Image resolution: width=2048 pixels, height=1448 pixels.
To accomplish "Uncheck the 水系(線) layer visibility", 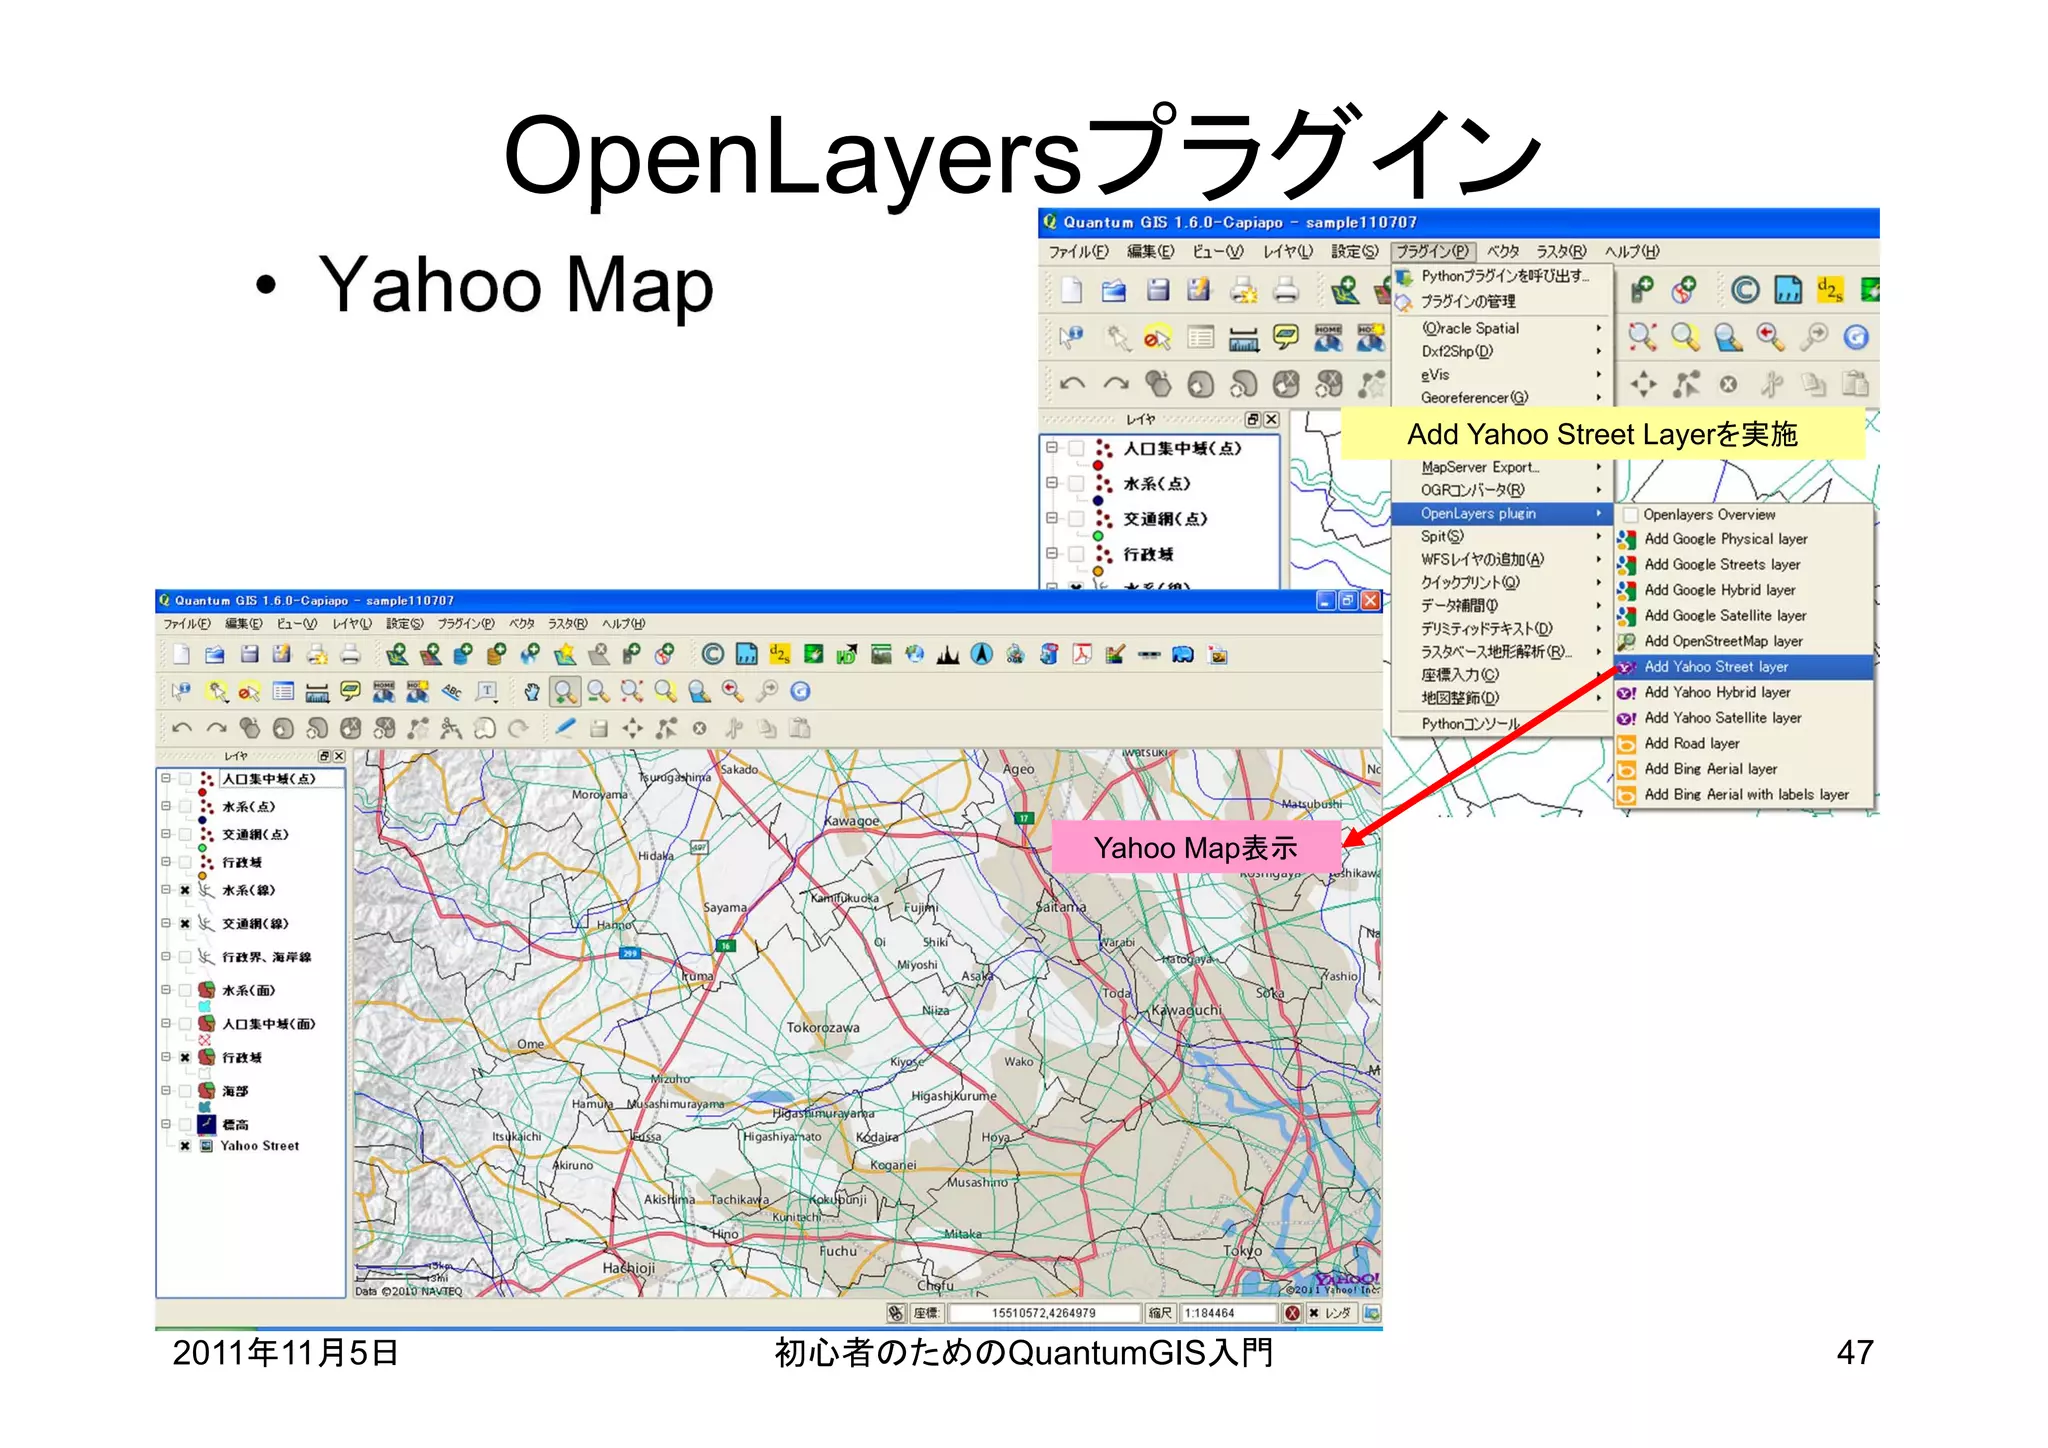I will pyautogui.click(x=185, y=890).
